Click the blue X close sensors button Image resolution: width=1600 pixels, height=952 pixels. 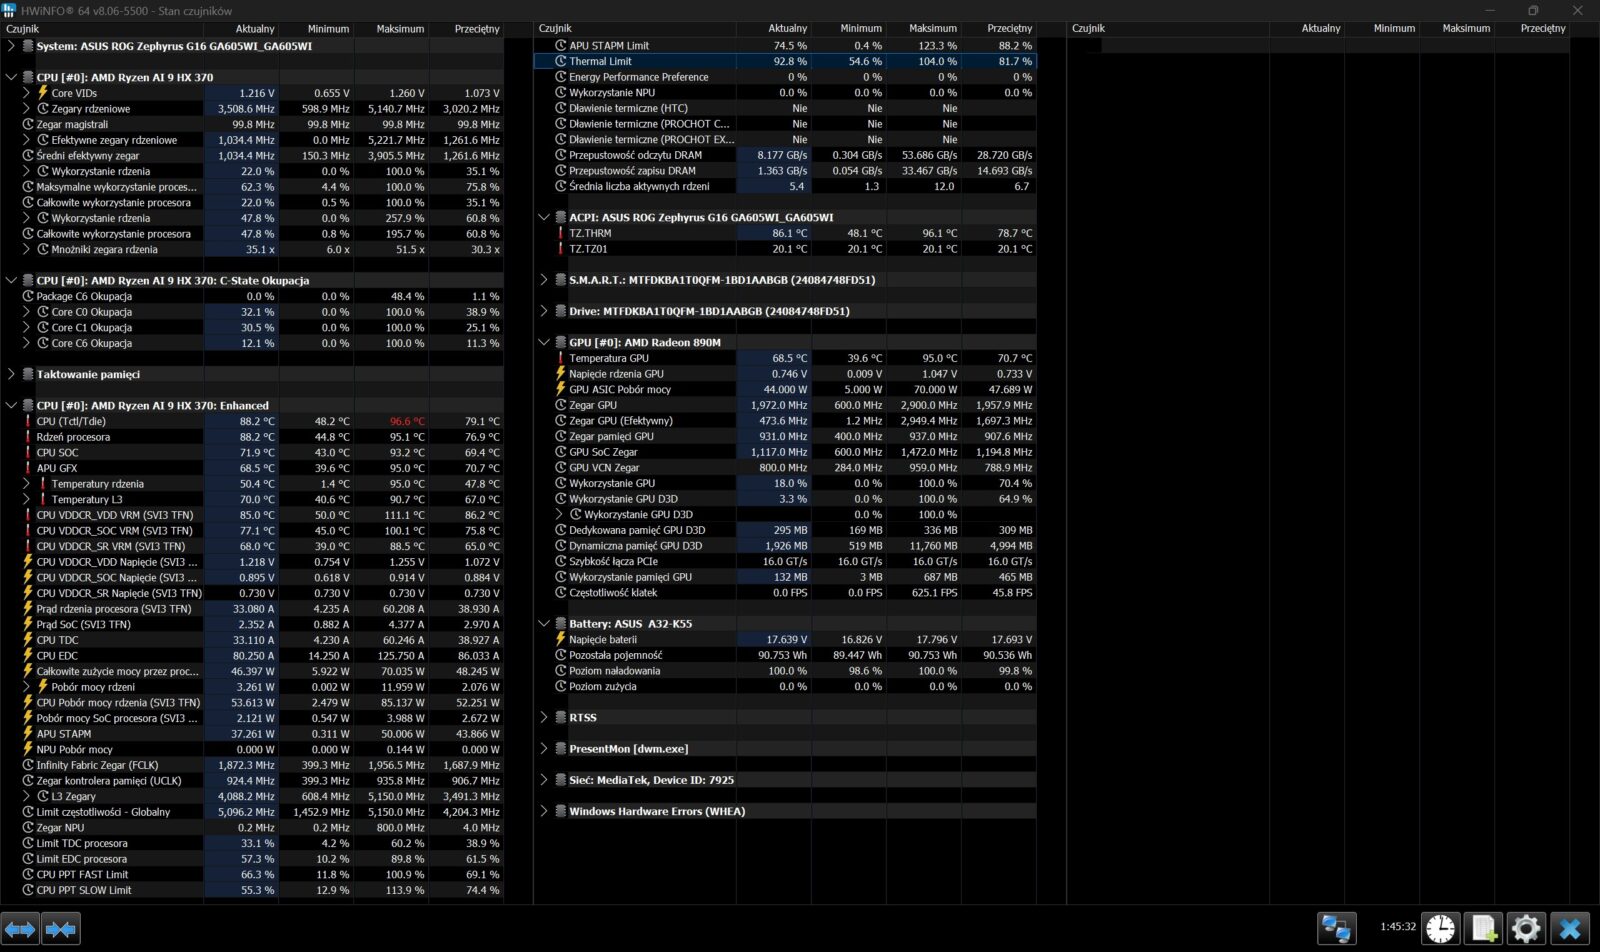1570,929
